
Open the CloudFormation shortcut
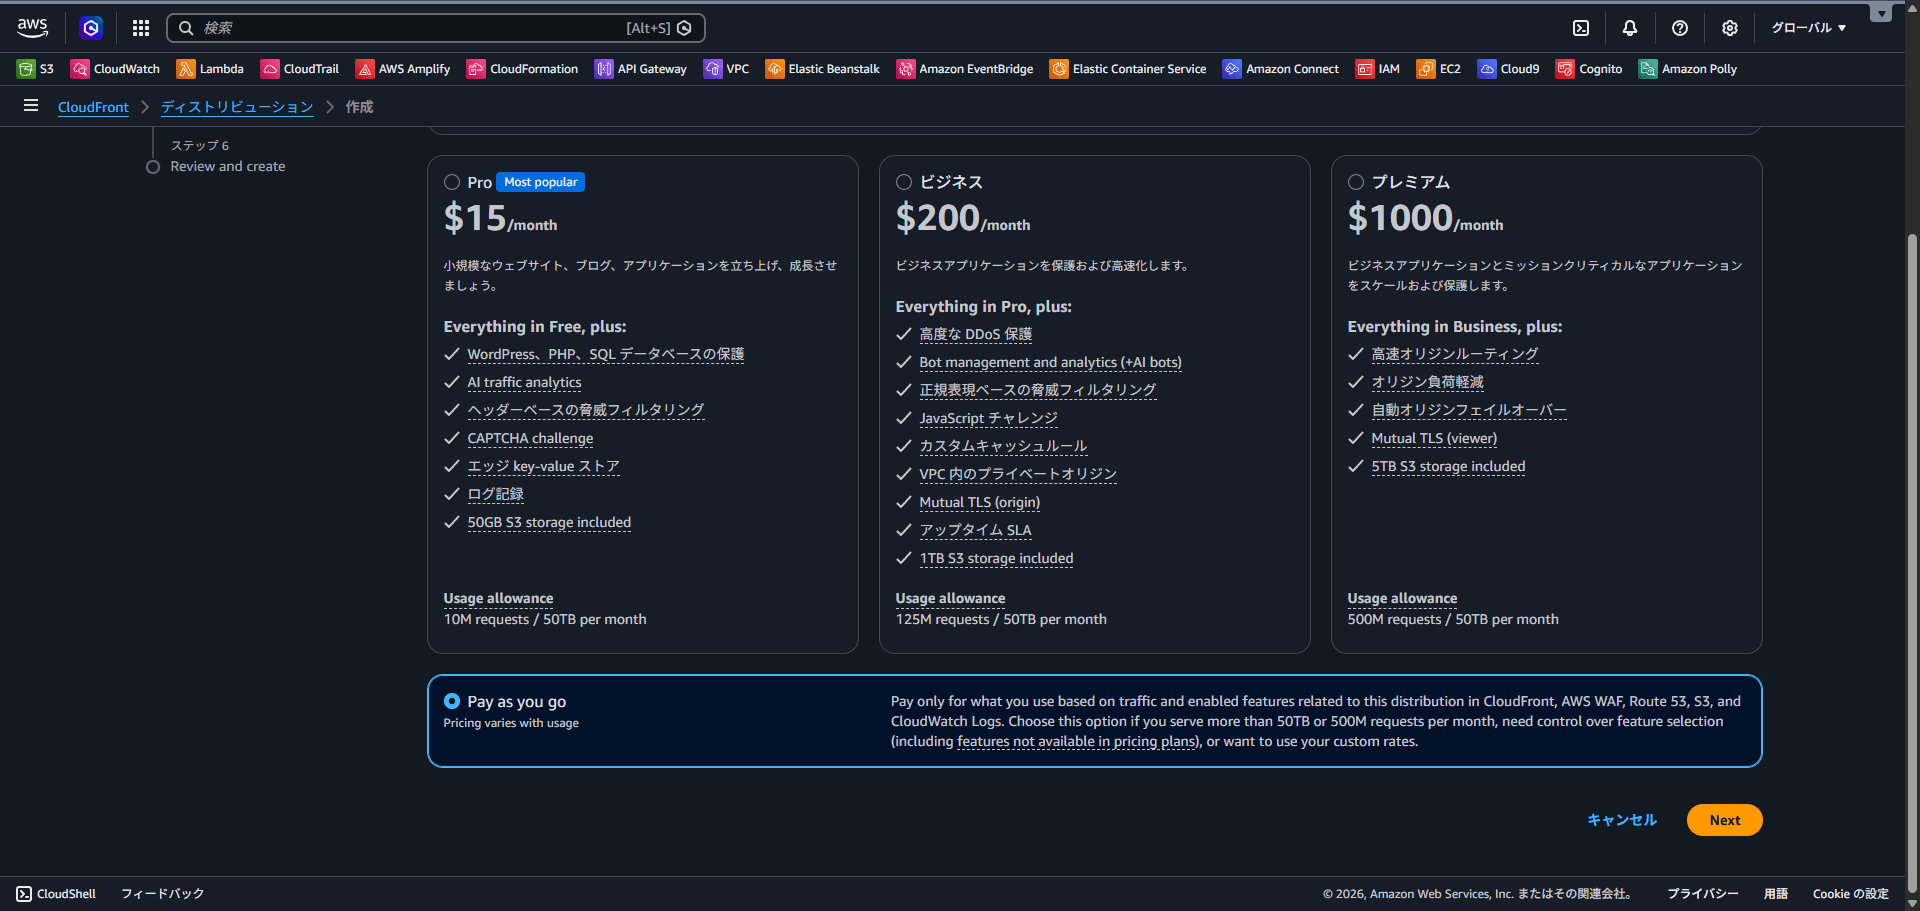pos(522,69)
